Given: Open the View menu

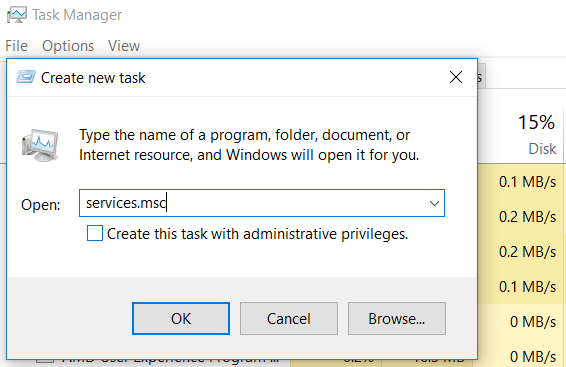Looking at the screenshot, I should click(124, 46).
